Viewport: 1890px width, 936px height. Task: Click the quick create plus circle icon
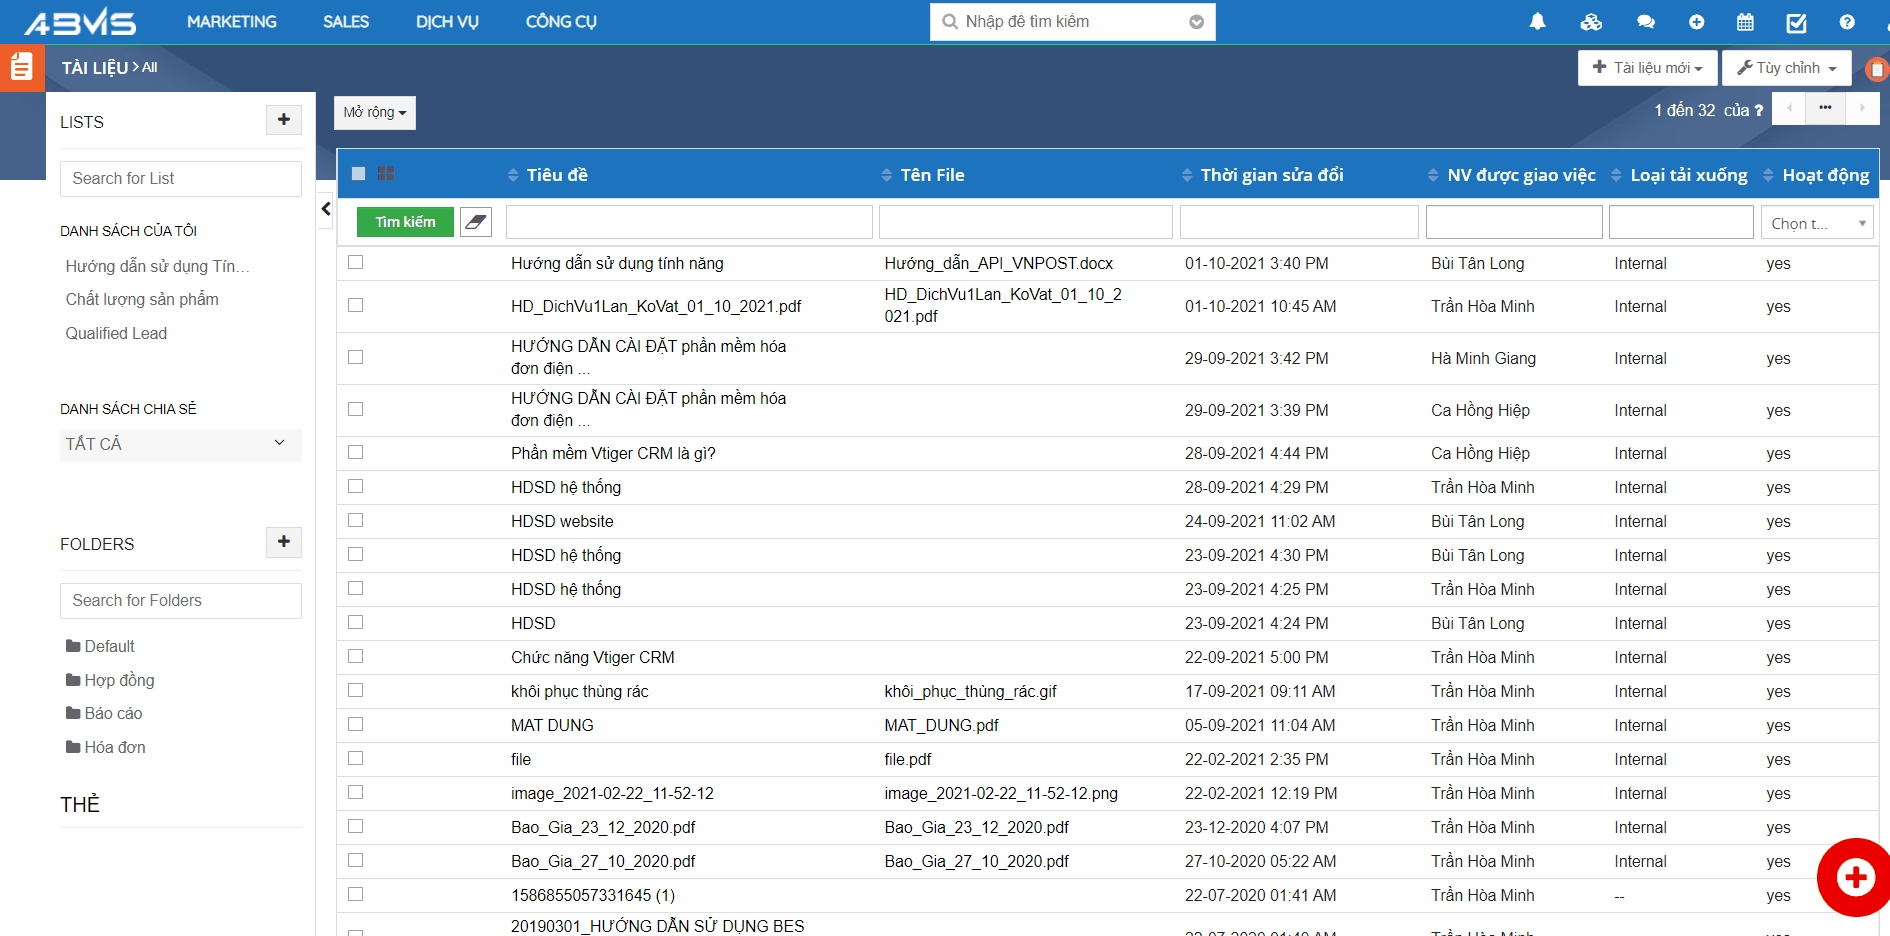tap(1696, 22)
